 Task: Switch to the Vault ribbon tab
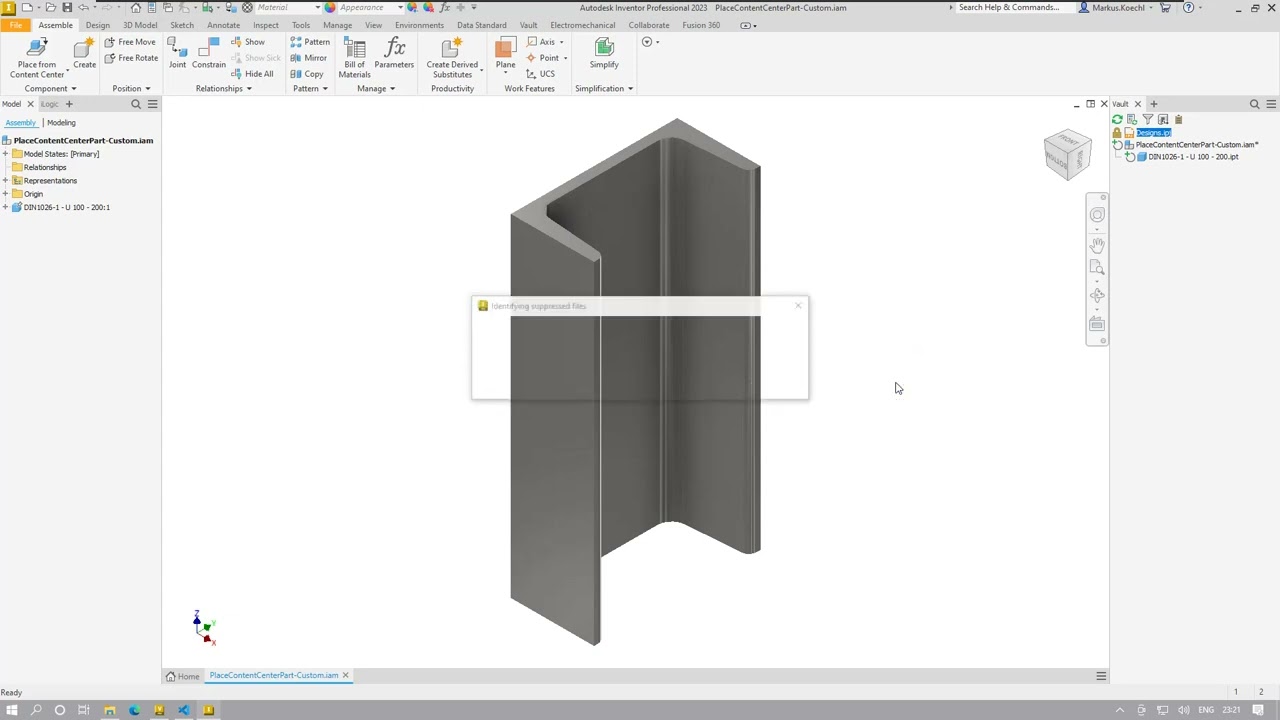[528, 25]
